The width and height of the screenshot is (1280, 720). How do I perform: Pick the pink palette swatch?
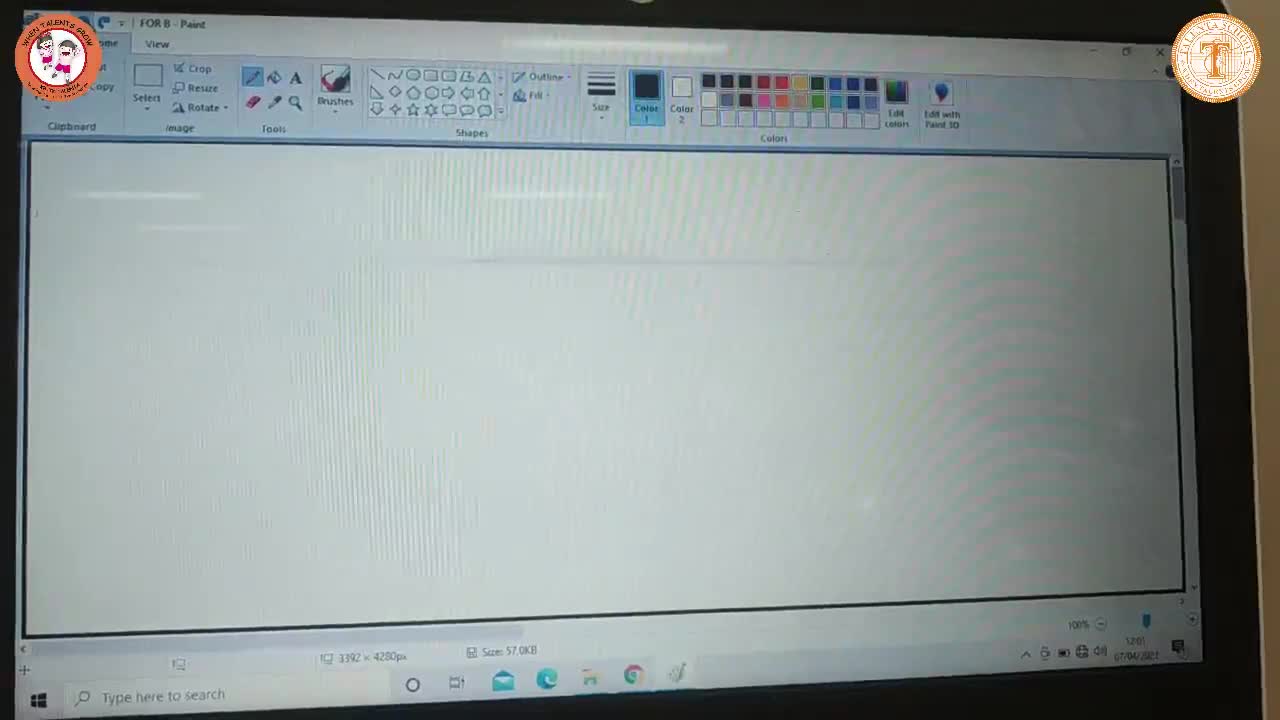coord(764,101)
